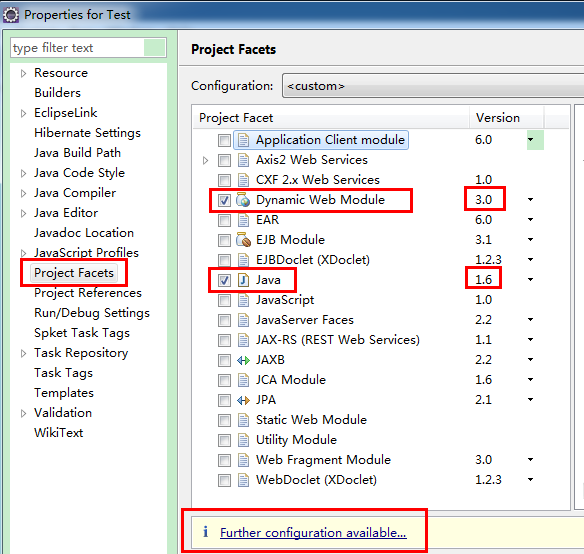584x554 pixels.
Task: Expand the Axis2 Web Services tree node
Action: 205,161
